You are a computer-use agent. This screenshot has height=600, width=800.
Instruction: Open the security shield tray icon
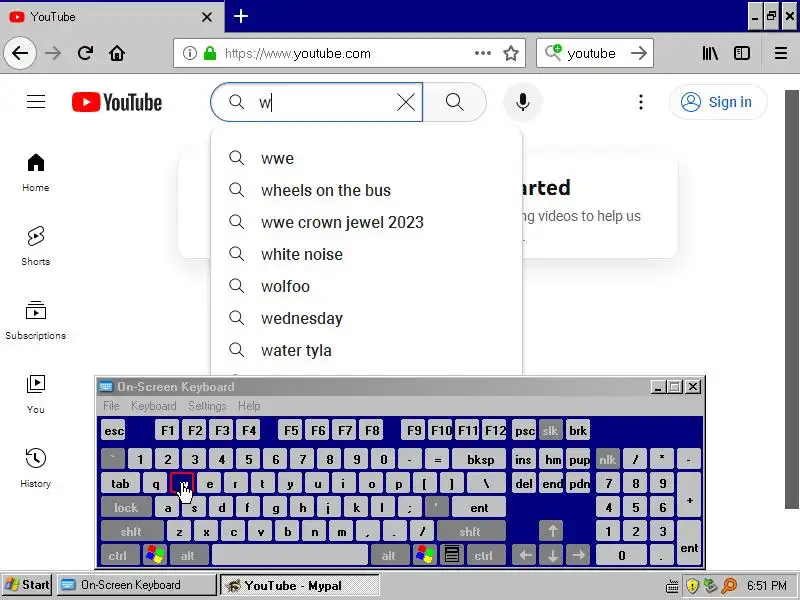[x=692, y=586]
